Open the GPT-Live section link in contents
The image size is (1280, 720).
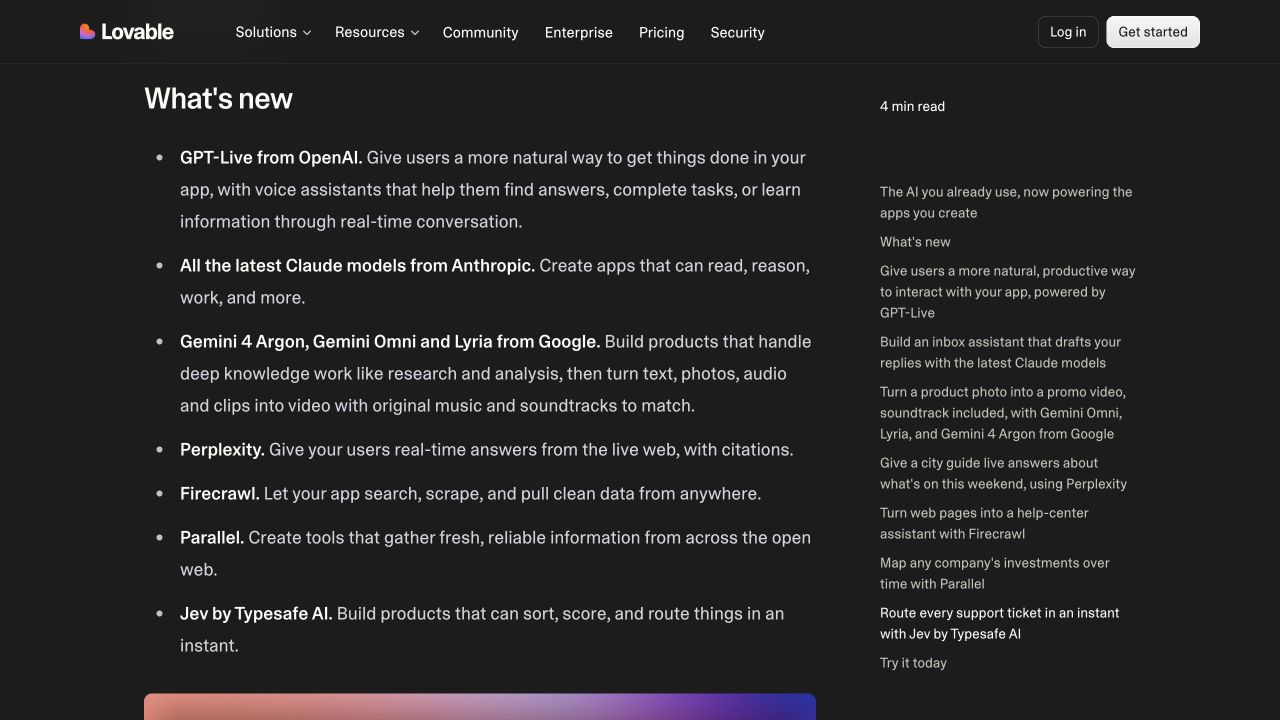(x=1007, y=292)
